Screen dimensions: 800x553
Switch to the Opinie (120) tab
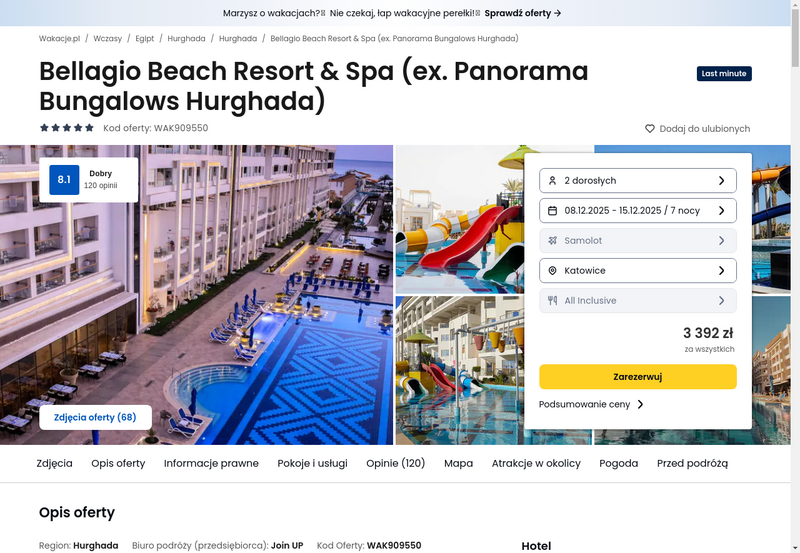(395, 463)
